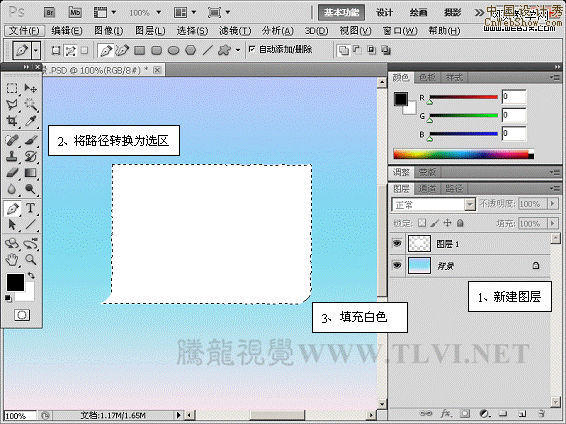
Task: Select the Rectangular Marquee tool
Action: point(12,88)
